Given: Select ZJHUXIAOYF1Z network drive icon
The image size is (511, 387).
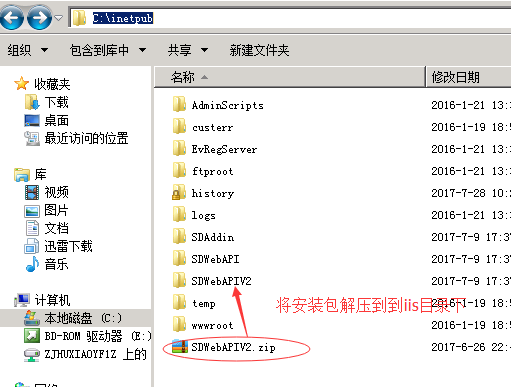Looking at the screenshot, I should (32, 355).
